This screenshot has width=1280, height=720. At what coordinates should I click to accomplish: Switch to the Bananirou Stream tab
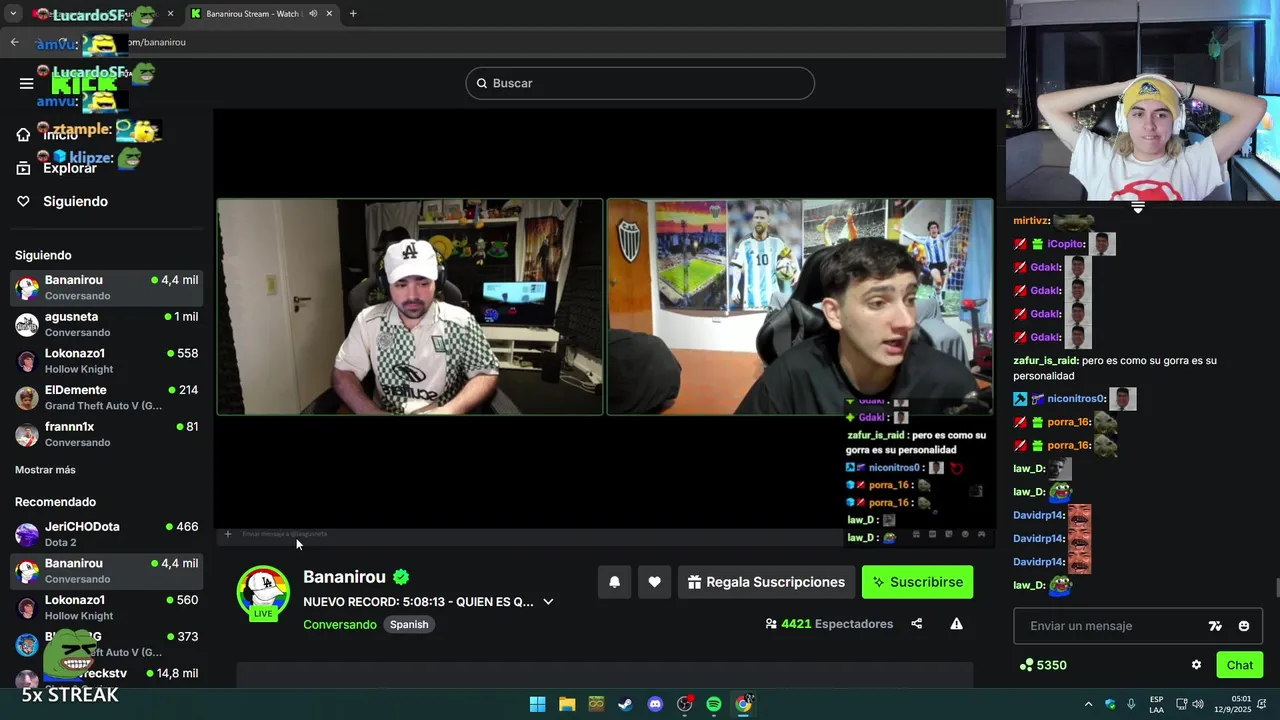pyautogui.click(x=260, y=14)
